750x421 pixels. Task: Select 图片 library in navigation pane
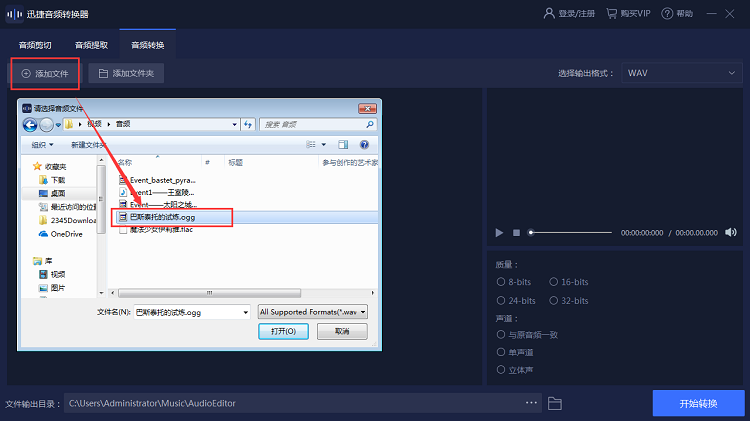(x=52, y=288)
